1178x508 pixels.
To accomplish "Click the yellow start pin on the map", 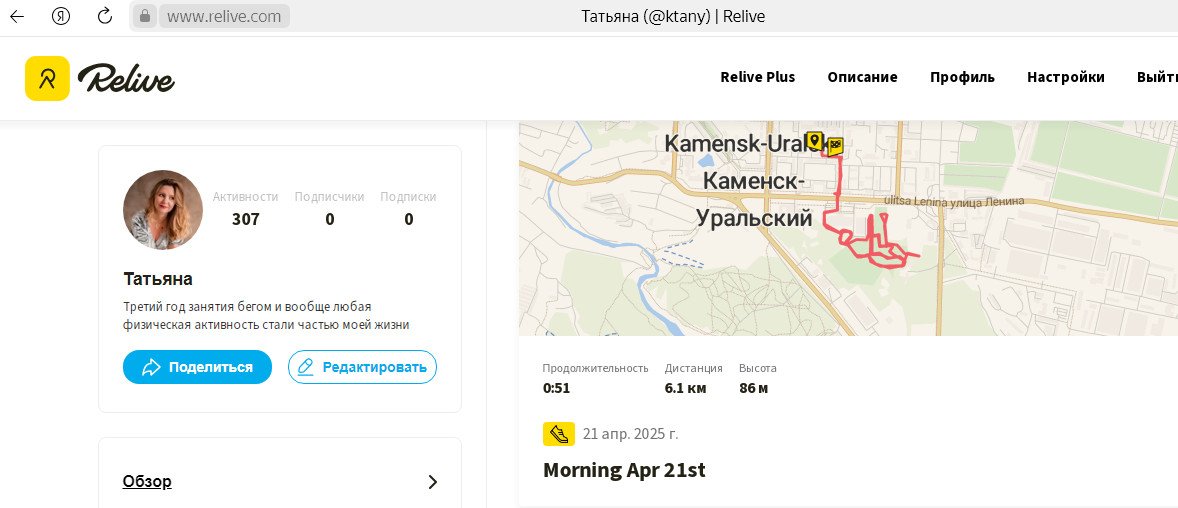I will [x=814, y=141].
